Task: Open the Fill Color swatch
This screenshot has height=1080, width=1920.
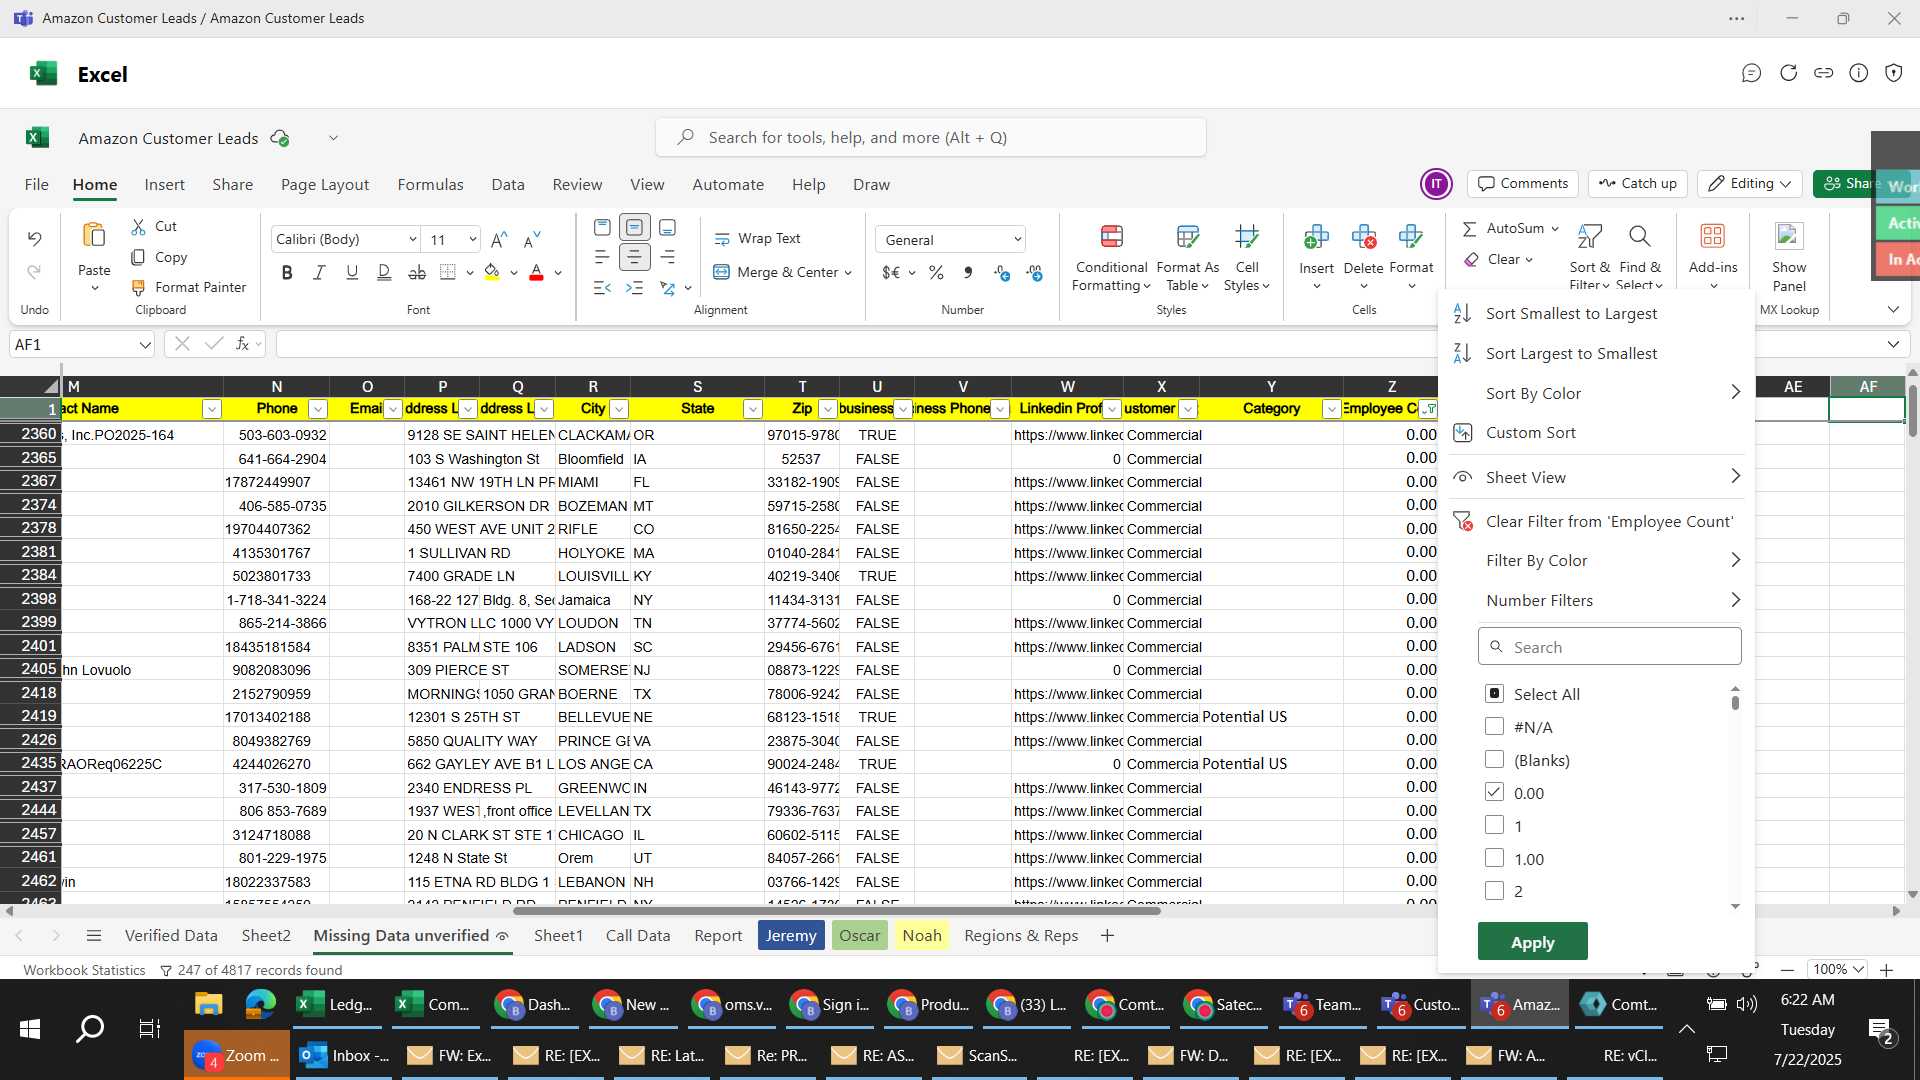Action: coord(491,272)
